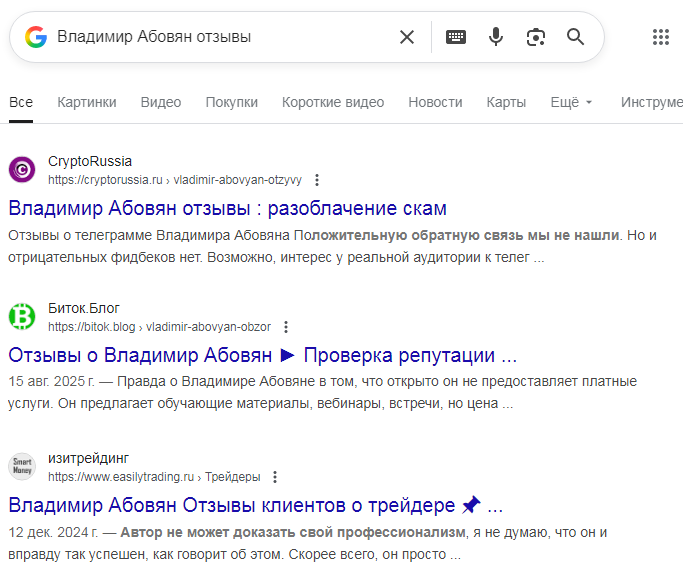Image resolution: width=683 pixels, height=571 pixels.
Task: Click the magnifying glass search button
Action: (575, 37)
